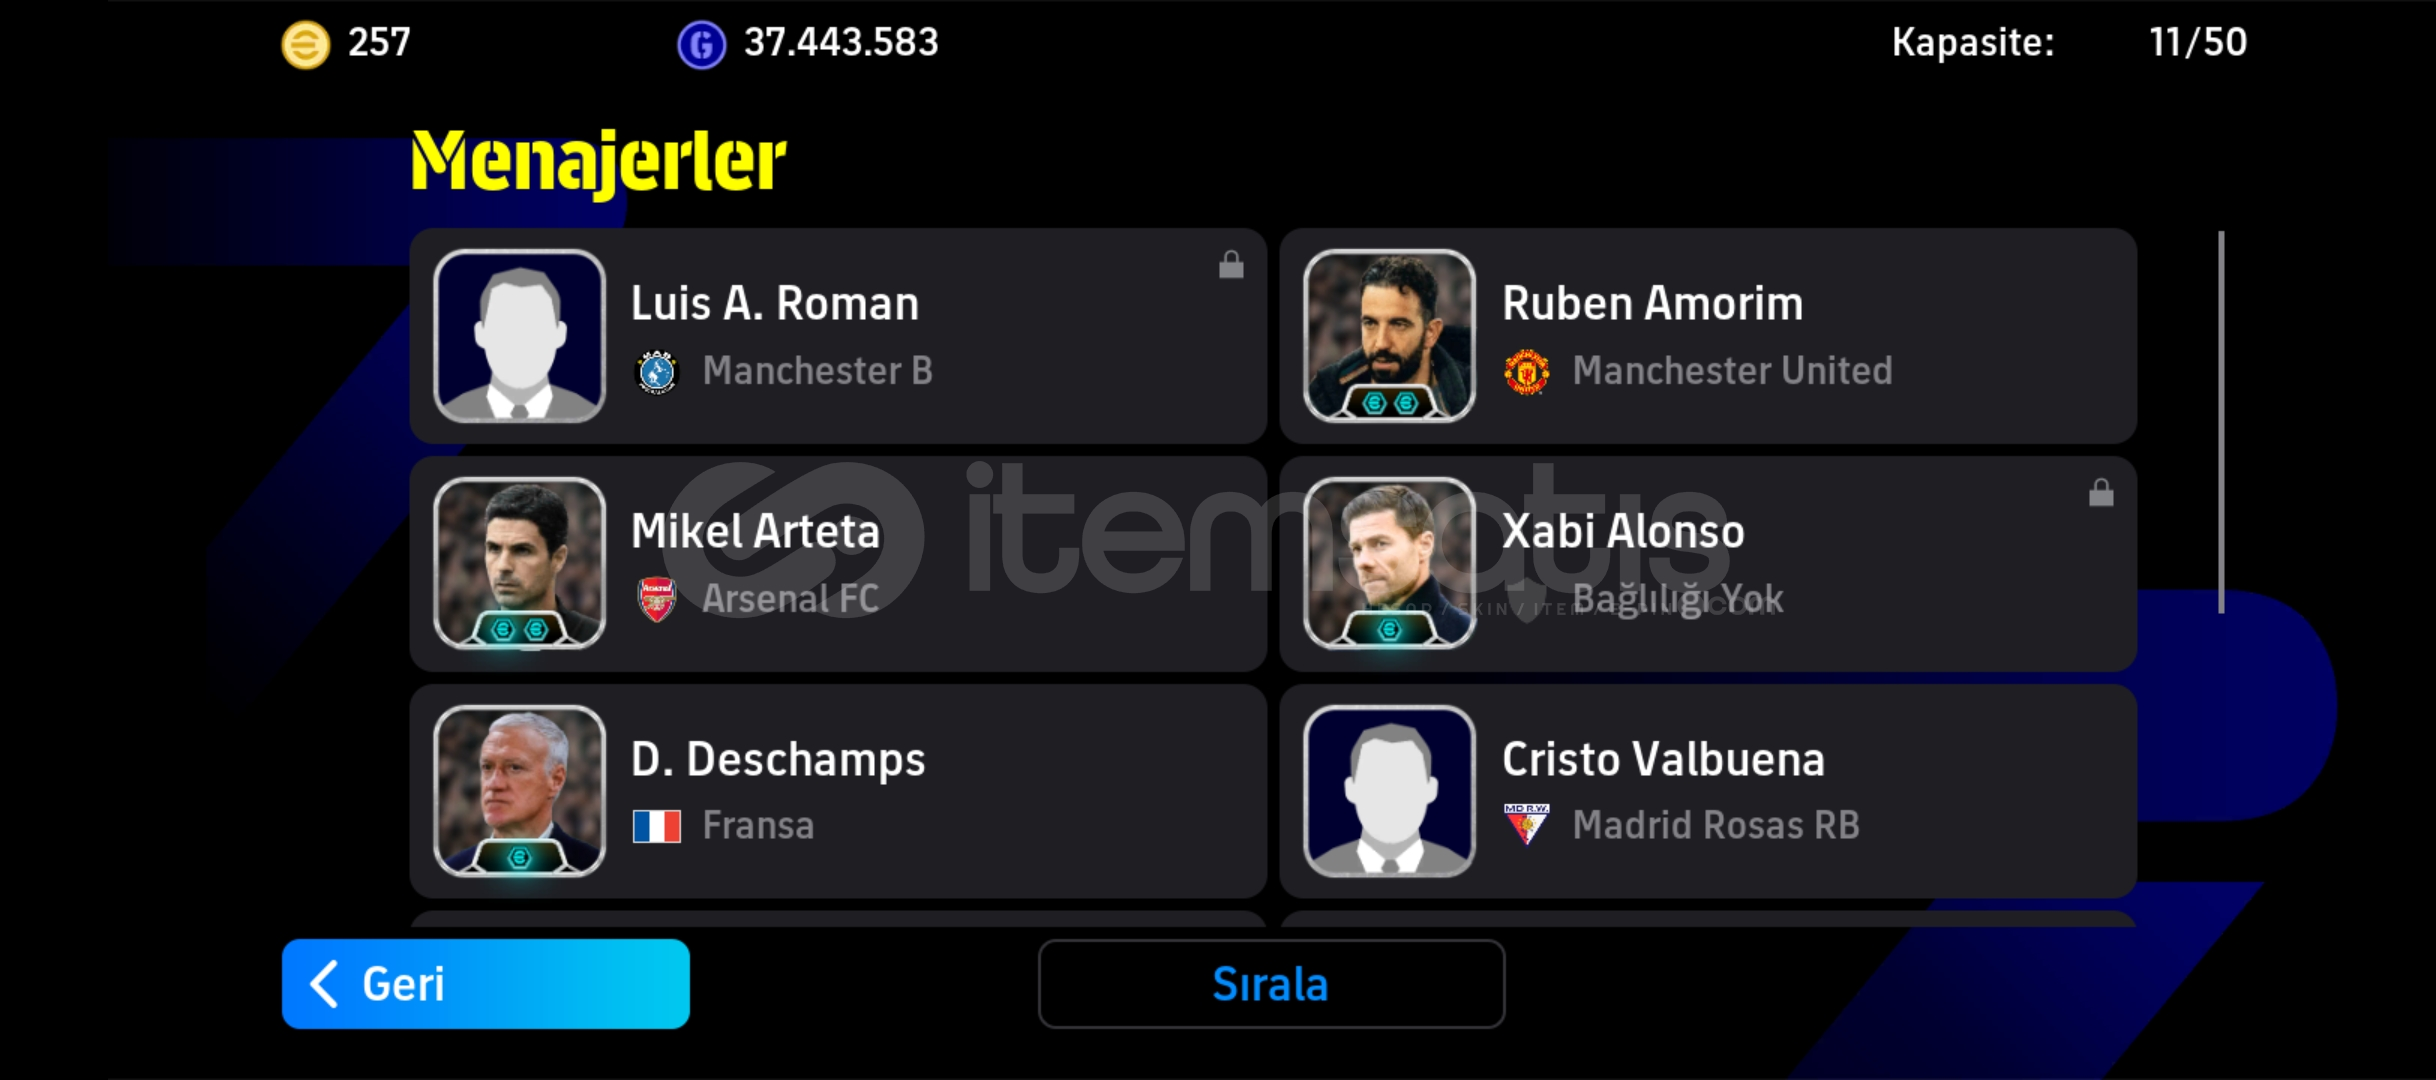Click the France flag icon
This screenshot has width=2436, height=1080.
[657, 827]
